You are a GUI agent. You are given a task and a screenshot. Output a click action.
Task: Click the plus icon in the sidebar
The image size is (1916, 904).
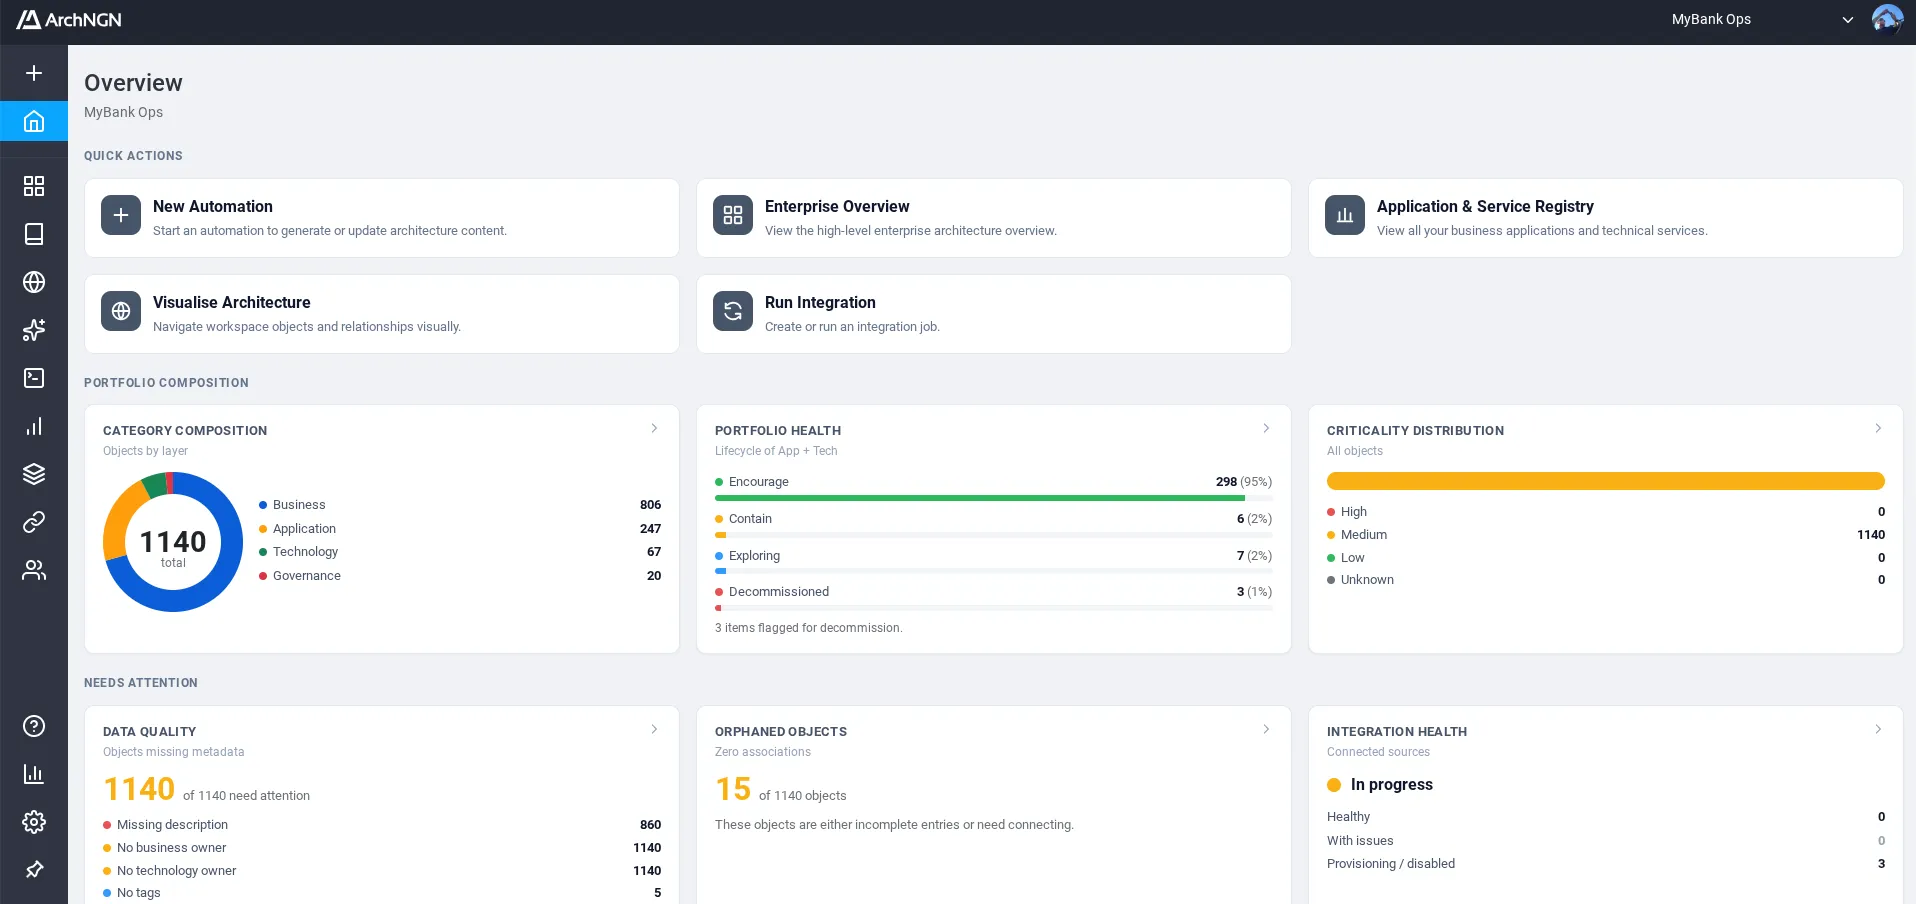34,73
